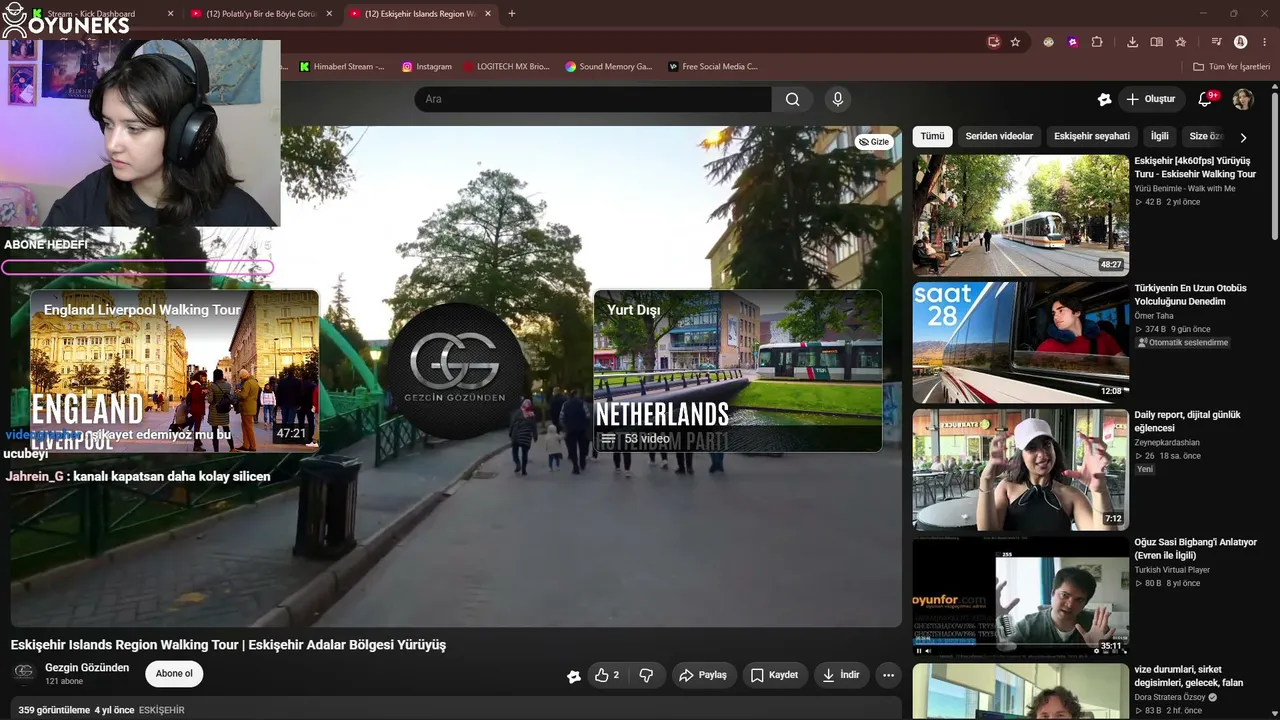This screenshot has height=720, width=1280.
Task: Close the Polatlı'yı Bir de Böyle tab
Action: point(331,14)
